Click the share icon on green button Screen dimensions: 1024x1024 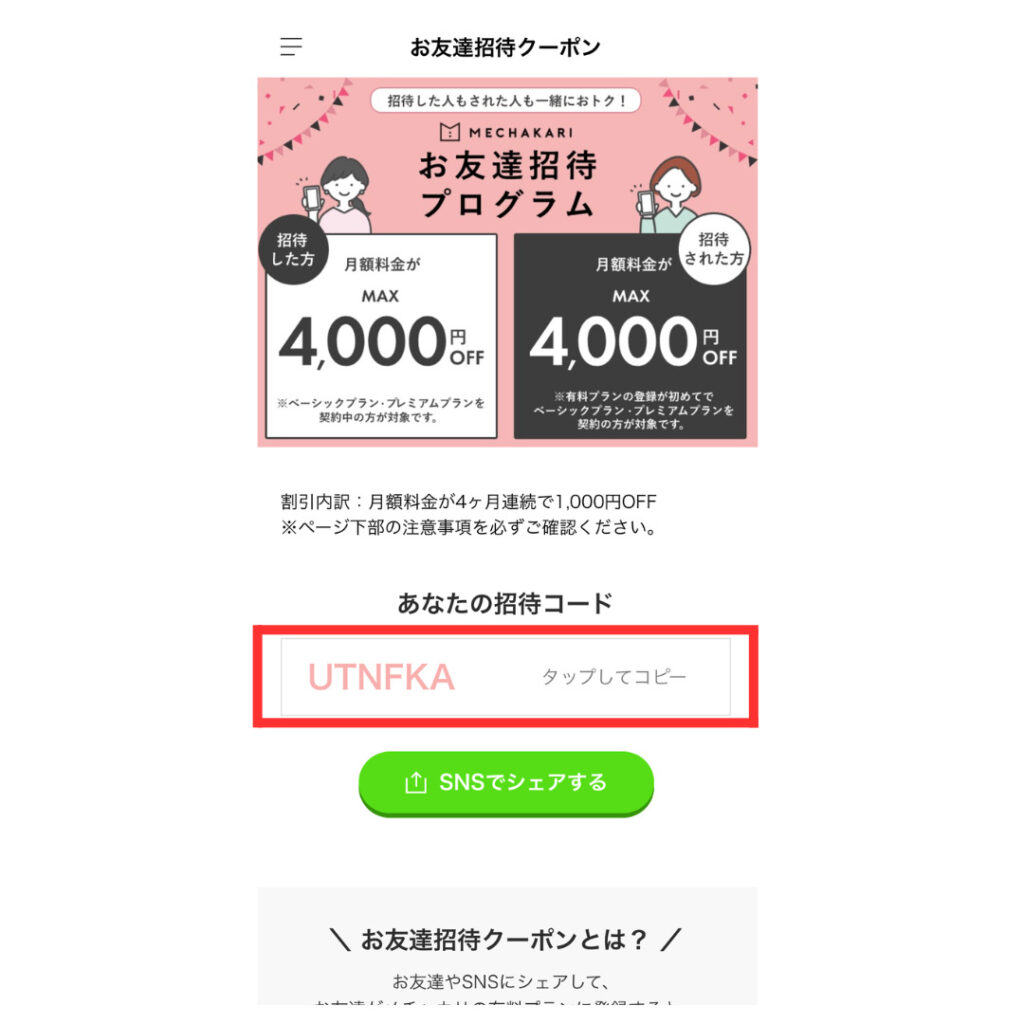click(x=415, y=782)
